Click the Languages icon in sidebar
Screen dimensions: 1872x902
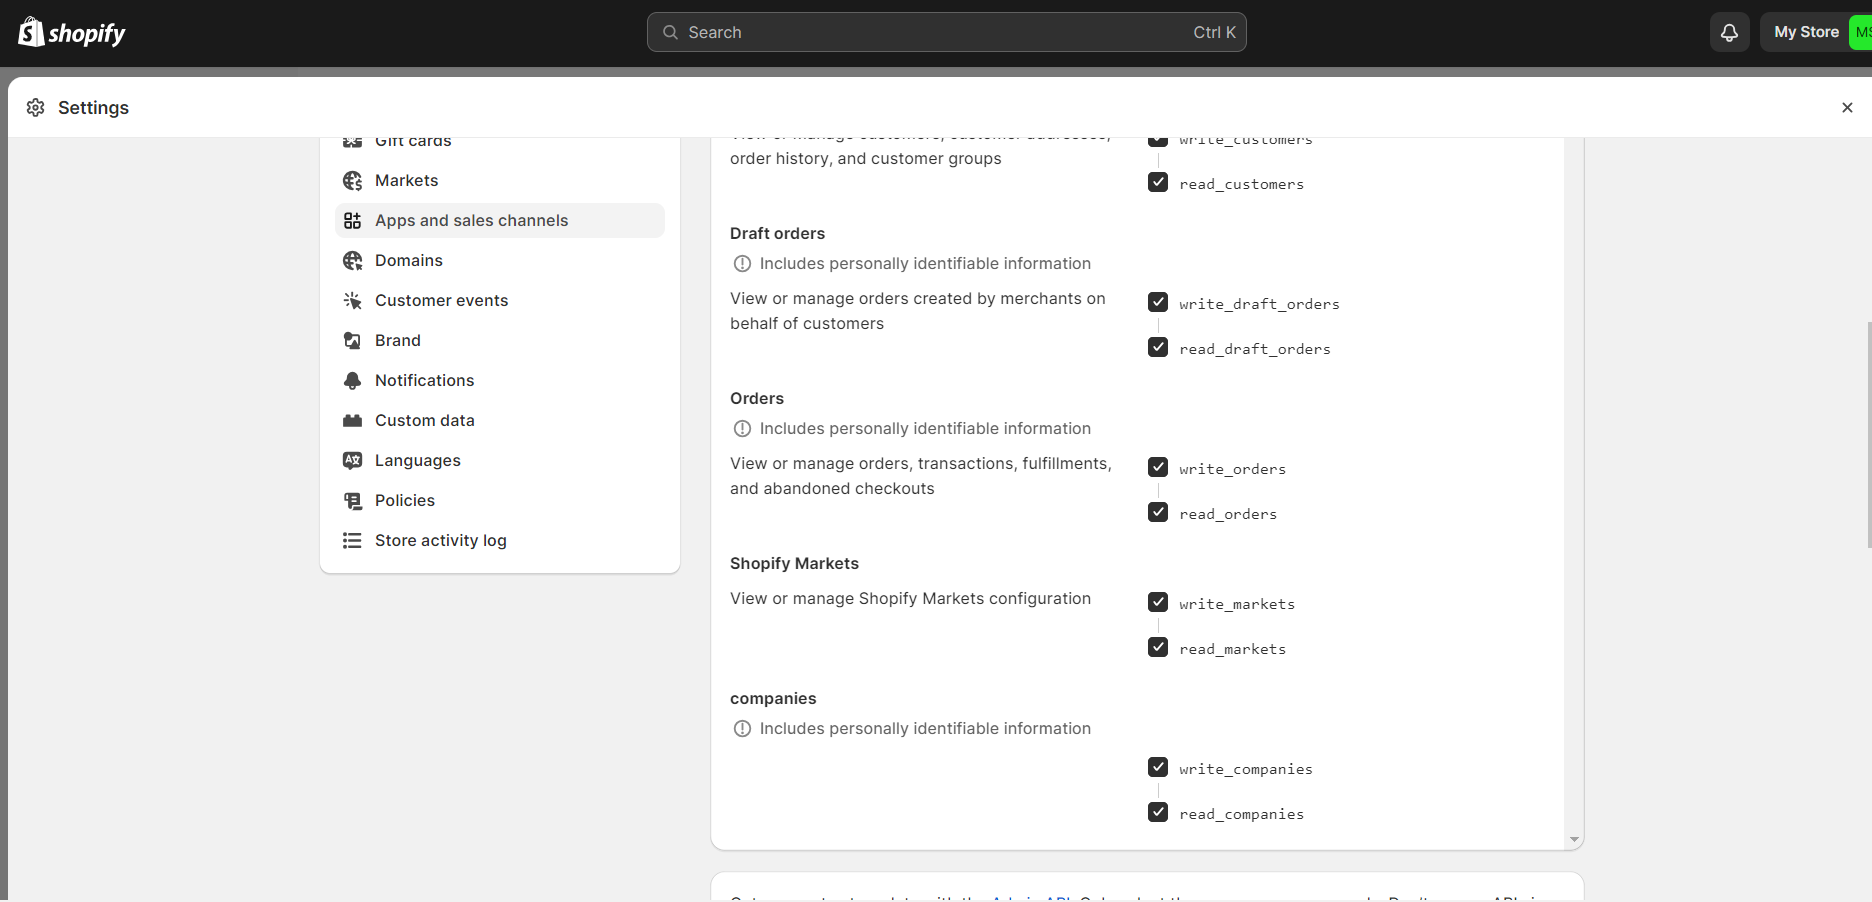[352, 461]
